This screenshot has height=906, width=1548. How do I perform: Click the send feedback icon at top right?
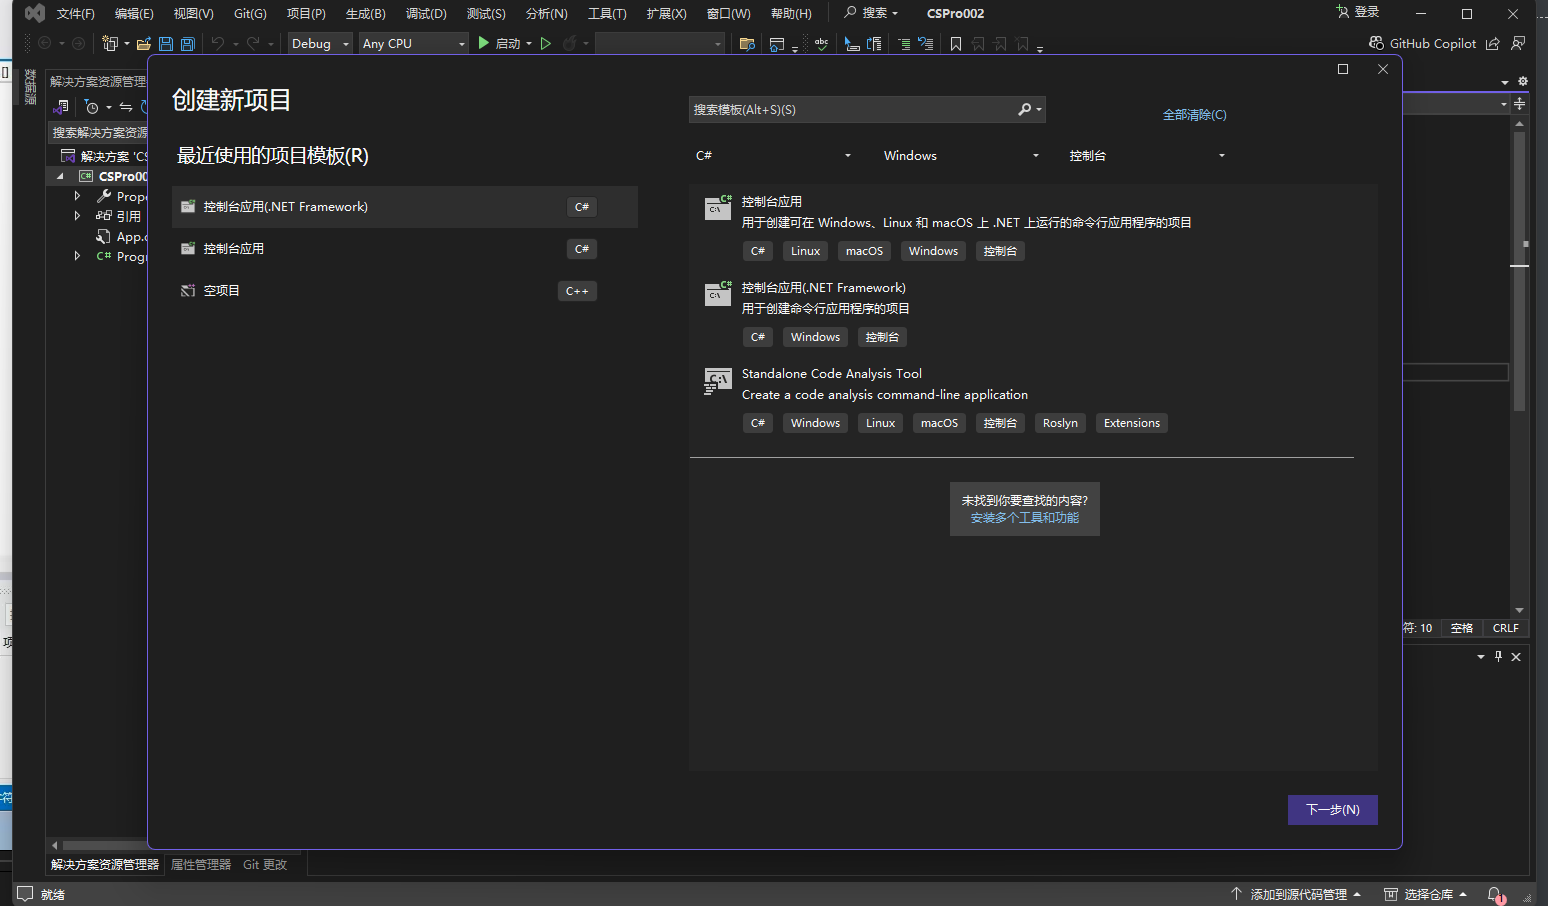click(1518, 43)
